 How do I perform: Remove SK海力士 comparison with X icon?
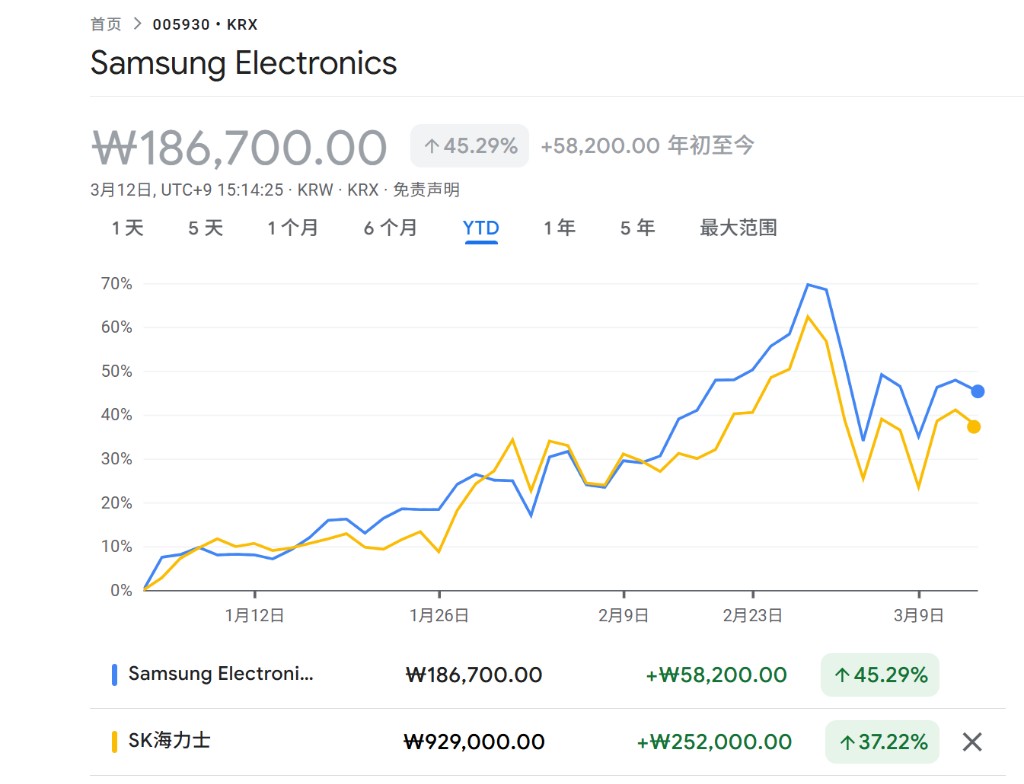(971, 742)
